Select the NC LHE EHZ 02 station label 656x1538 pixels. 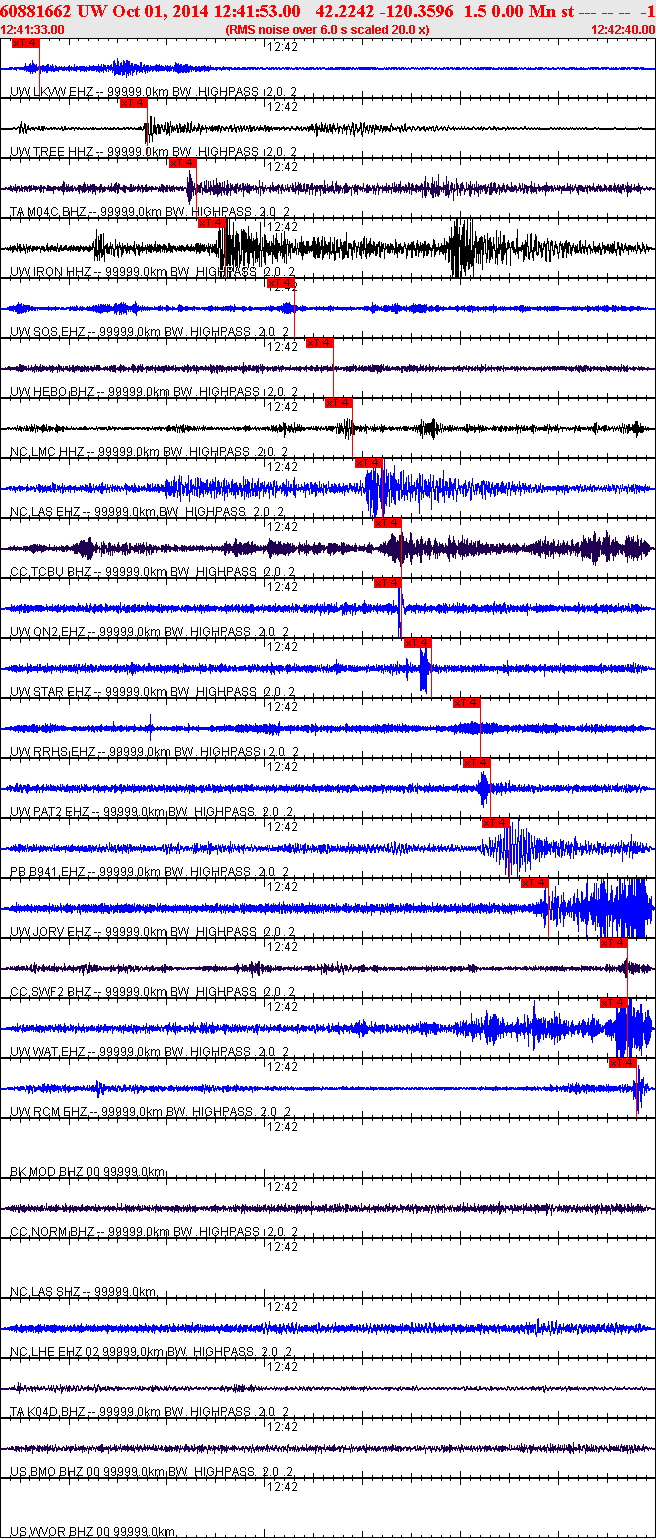[x=150, y=1352]
